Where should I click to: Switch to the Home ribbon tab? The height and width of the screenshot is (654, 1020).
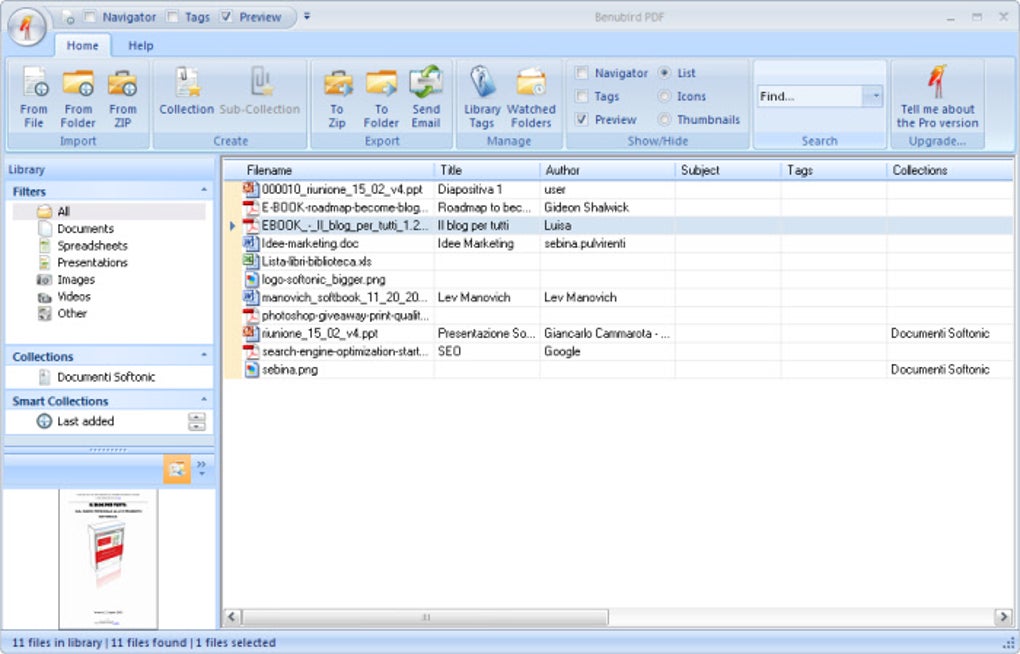click(x=83, y=46)
